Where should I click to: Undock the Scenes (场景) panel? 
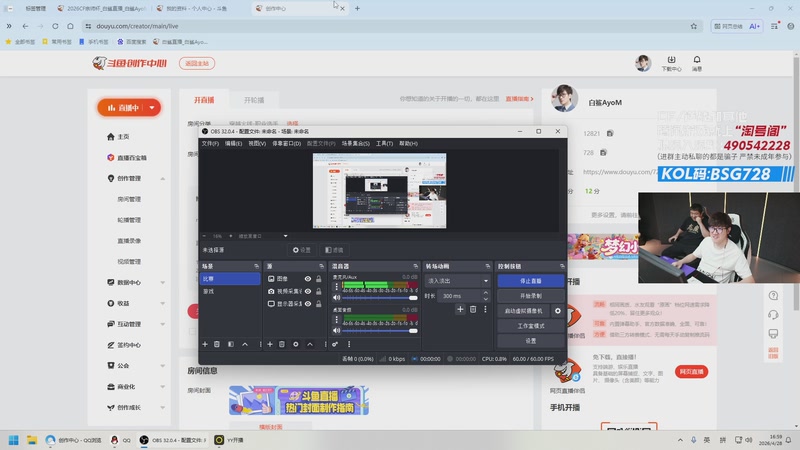click(x=256, y=266)
